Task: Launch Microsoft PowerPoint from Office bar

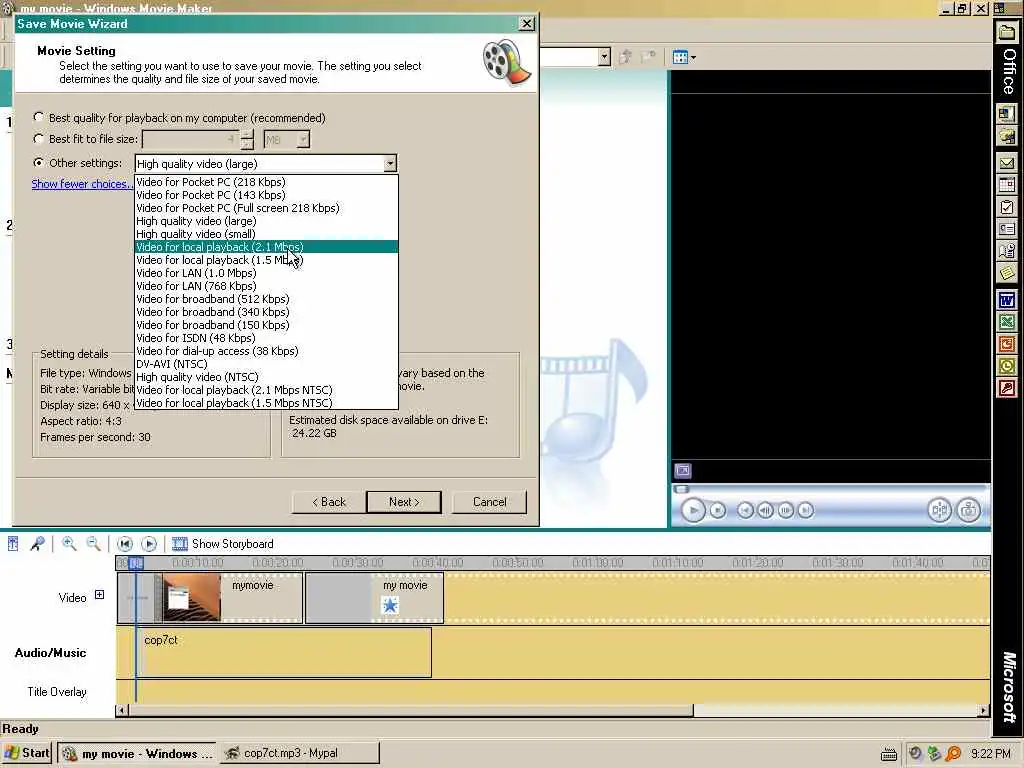Action: pyautogui.click(x=1007, y=344)
